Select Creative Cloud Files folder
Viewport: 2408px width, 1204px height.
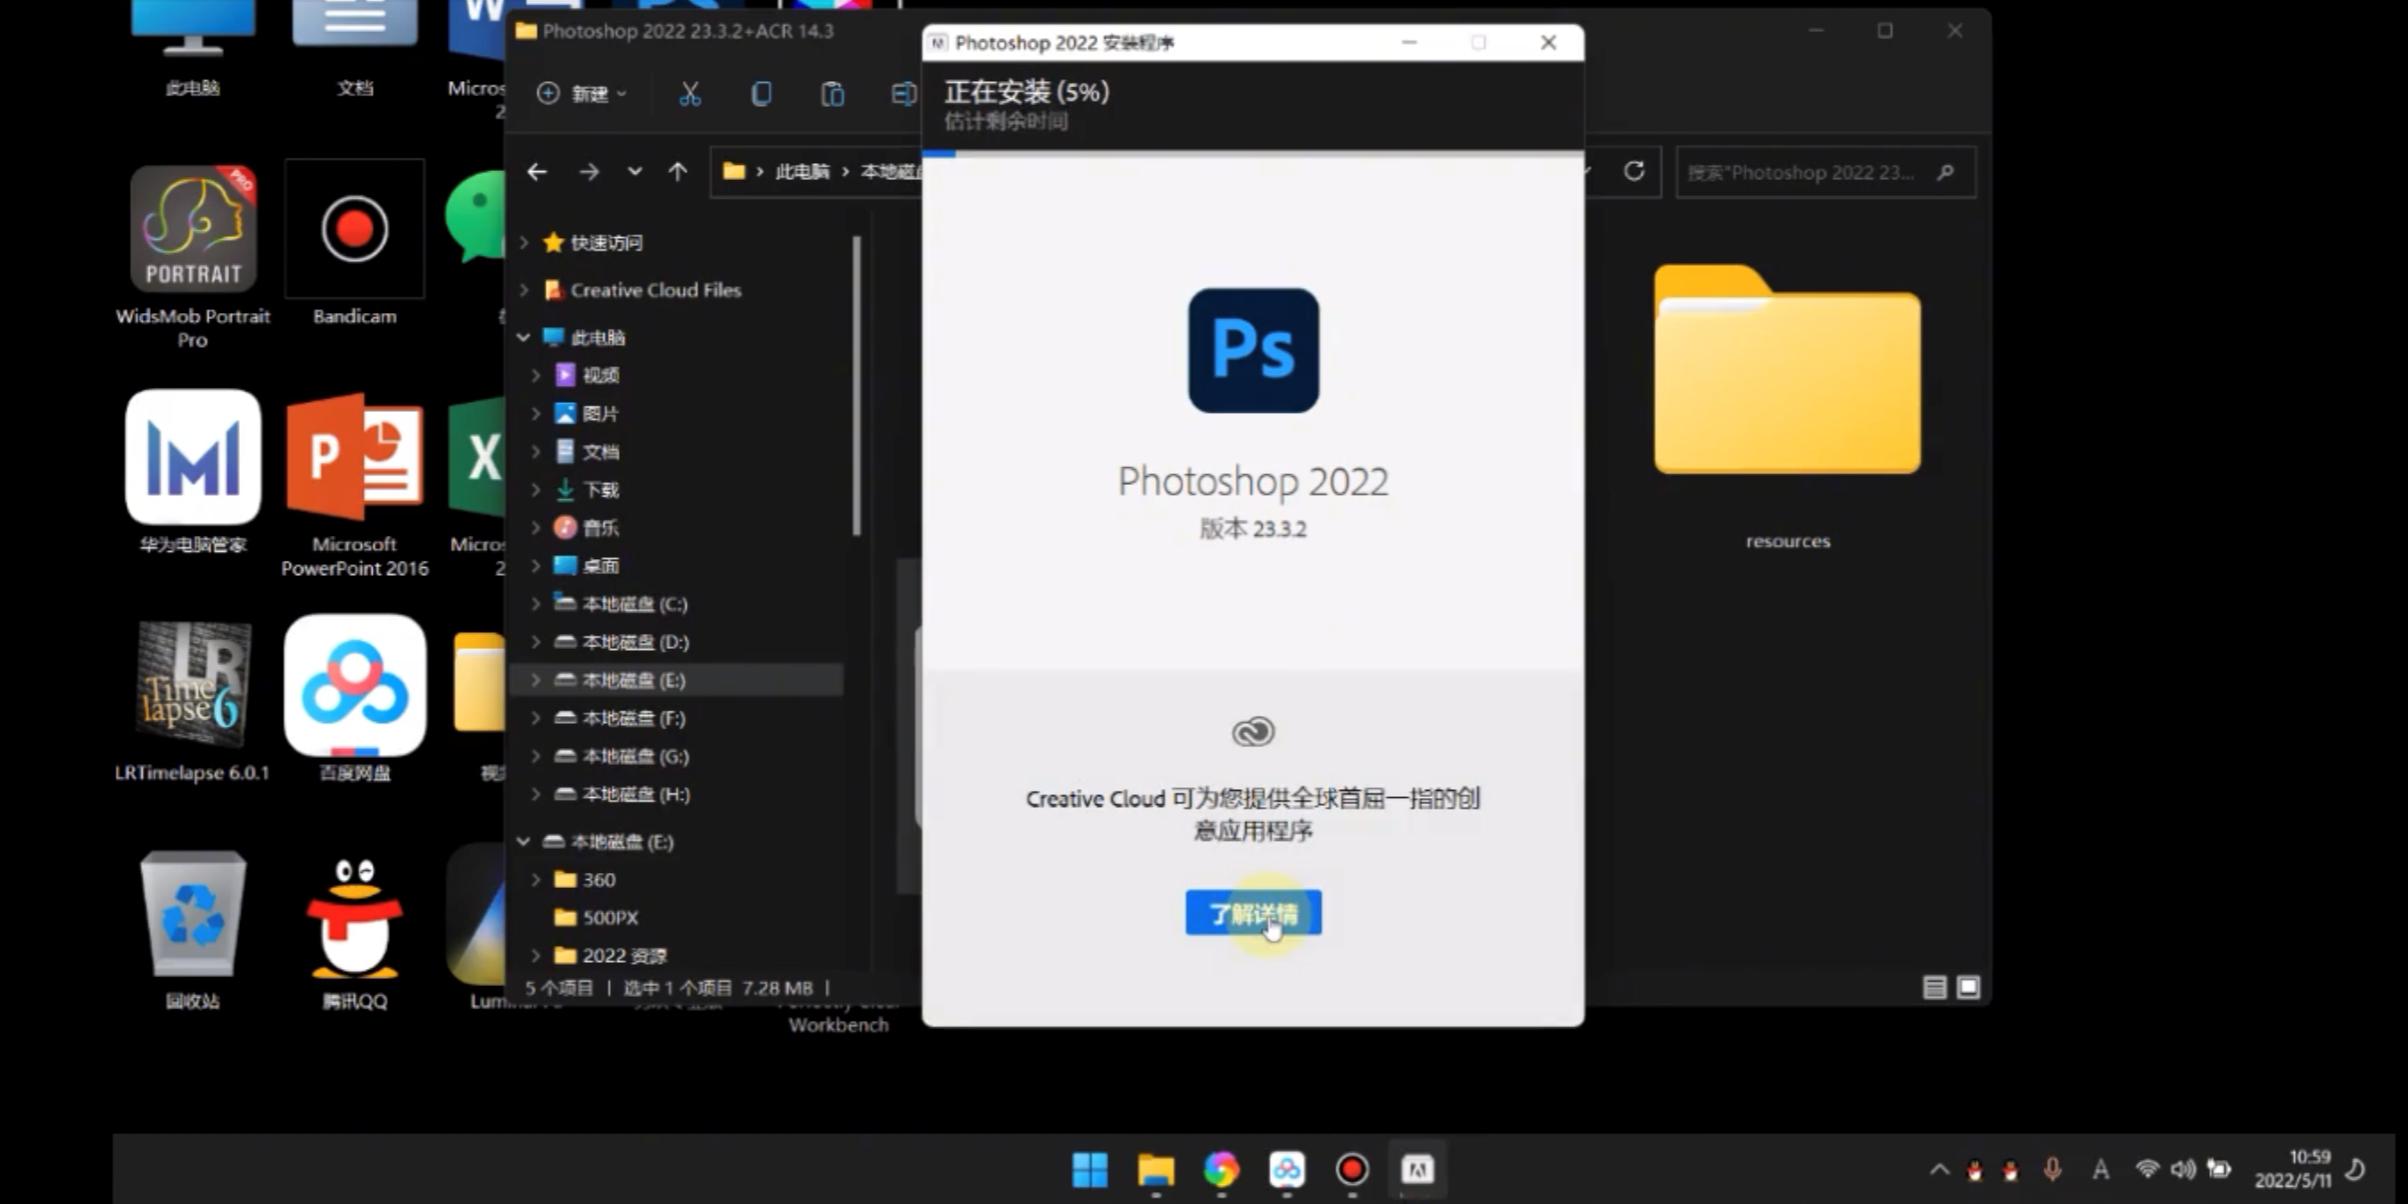pyautogui.click(x=656, y=289)
